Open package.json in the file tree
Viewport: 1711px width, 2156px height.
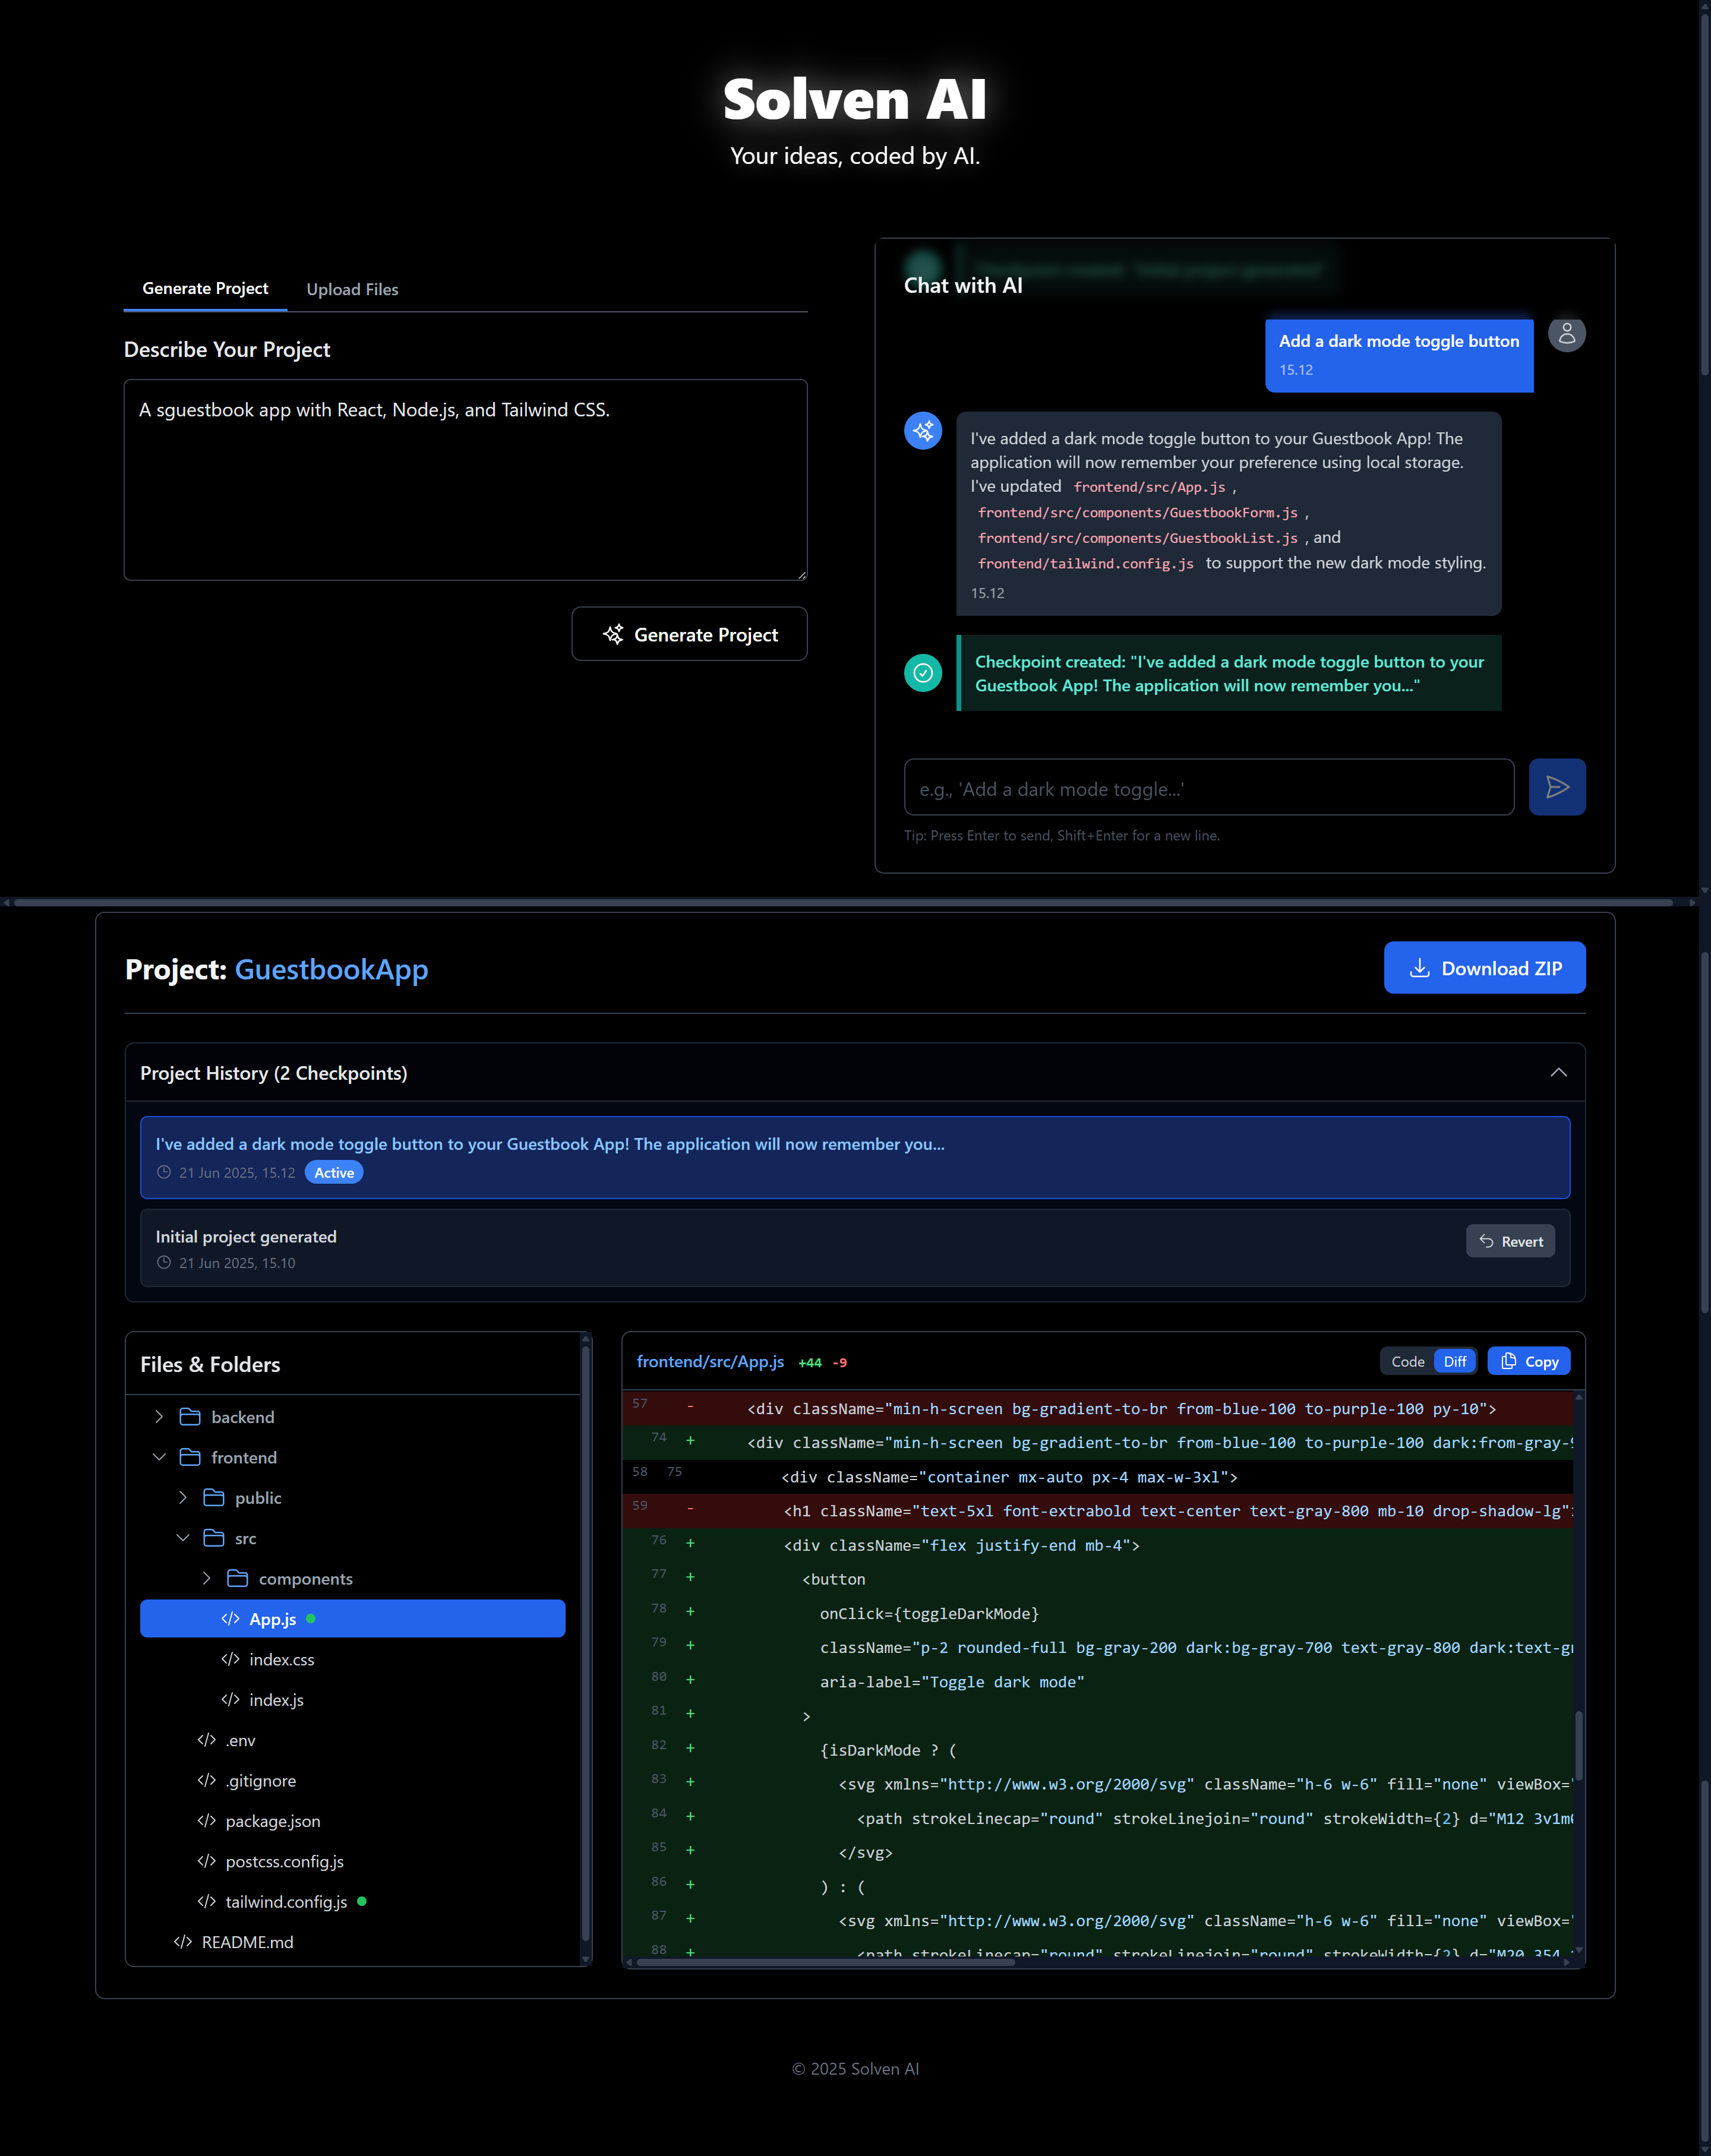[x=352, y=1820]
